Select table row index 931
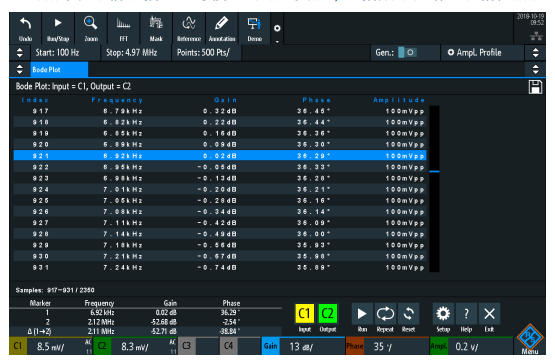This screenshot has width=555, height=361. [x=220, y=268]
